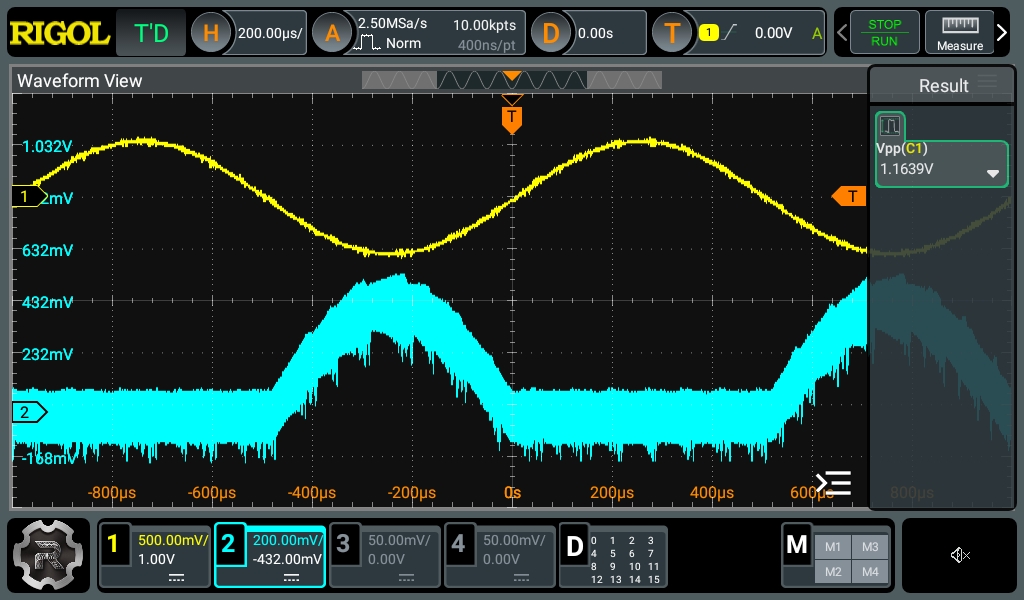Viewport: 1024px width, 600px height.
Task: Toggle math M1 button
Action: [833, 546]
